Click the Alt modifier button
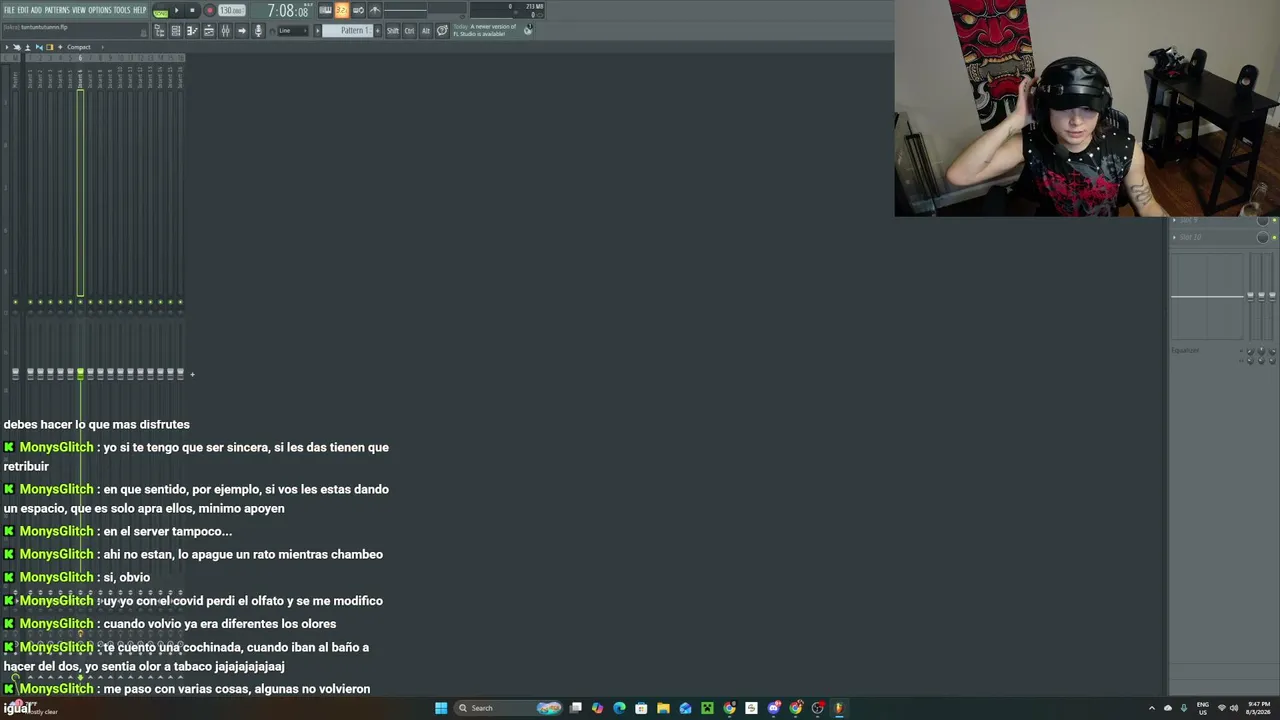This screenshot has width=1280, height=720. point(425,31)
